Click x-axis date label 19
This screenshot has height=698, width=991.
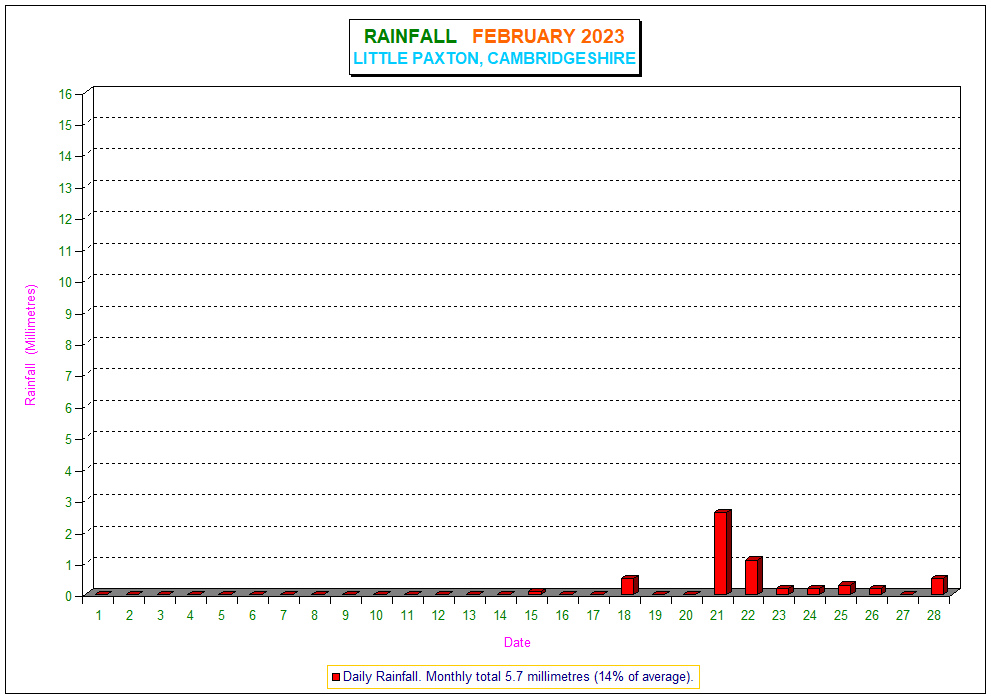(655, 616)
